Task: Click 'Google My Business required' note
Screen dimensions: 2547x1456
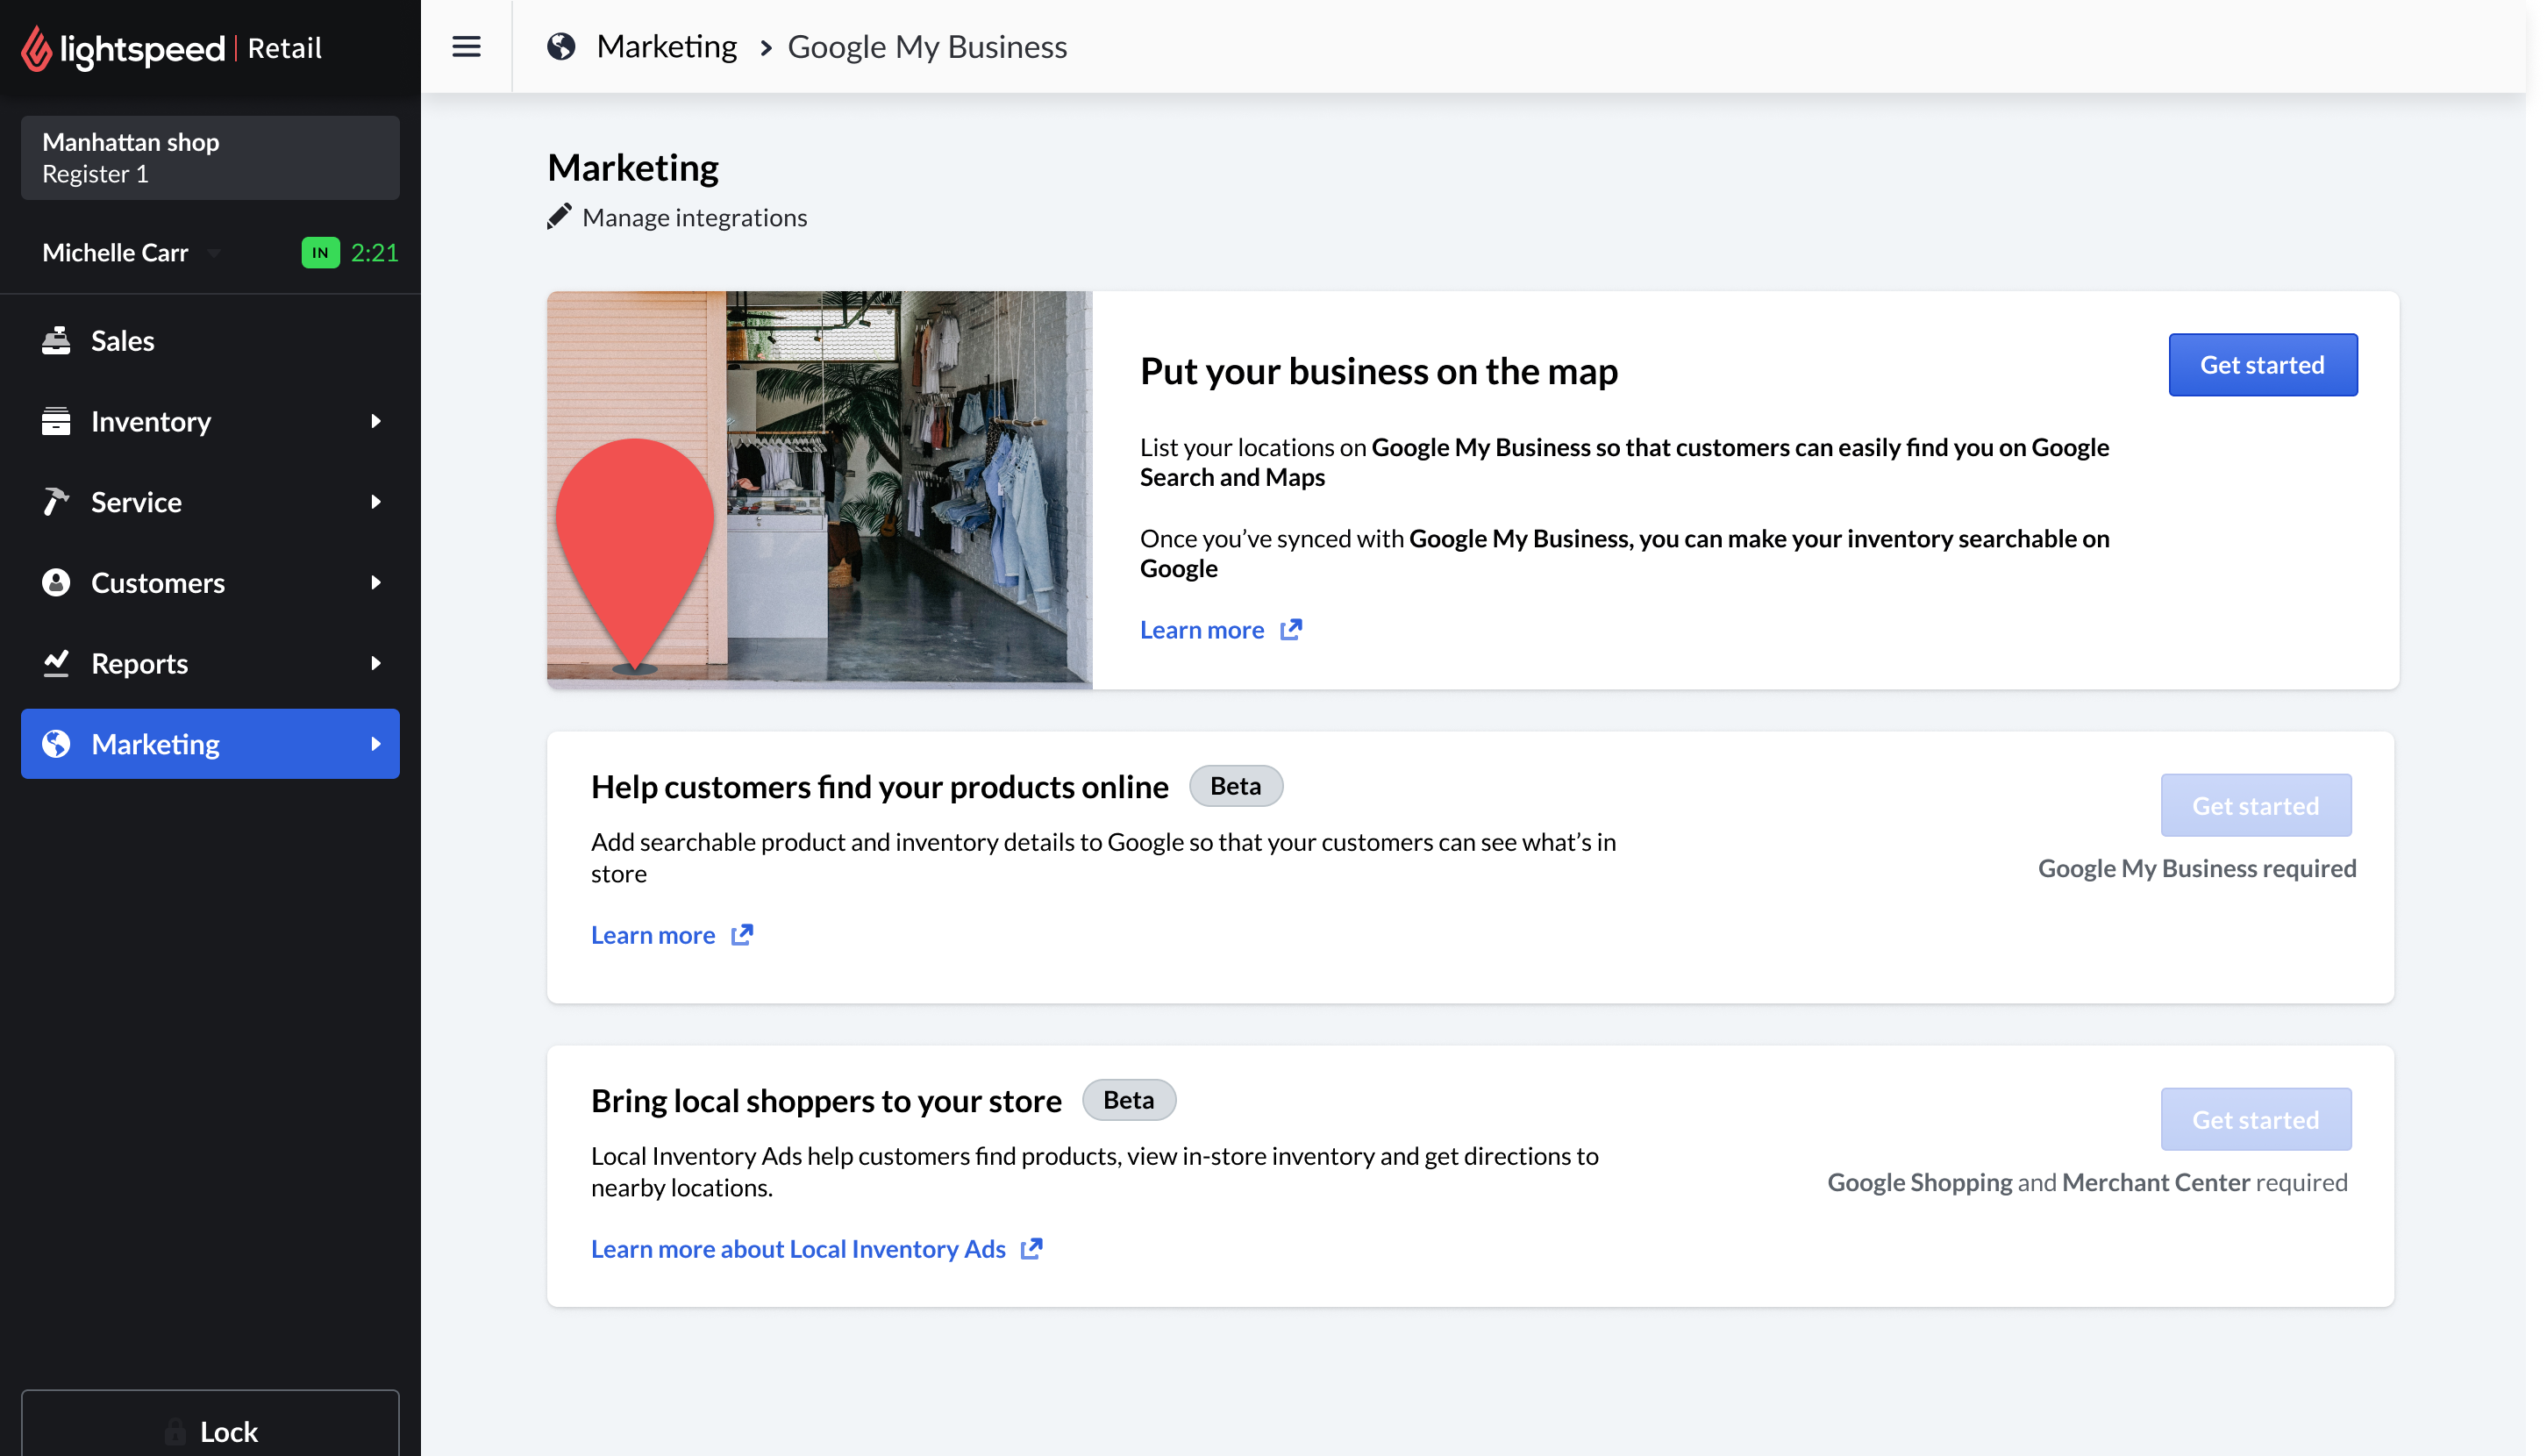Action: [x=2197, y=868]
